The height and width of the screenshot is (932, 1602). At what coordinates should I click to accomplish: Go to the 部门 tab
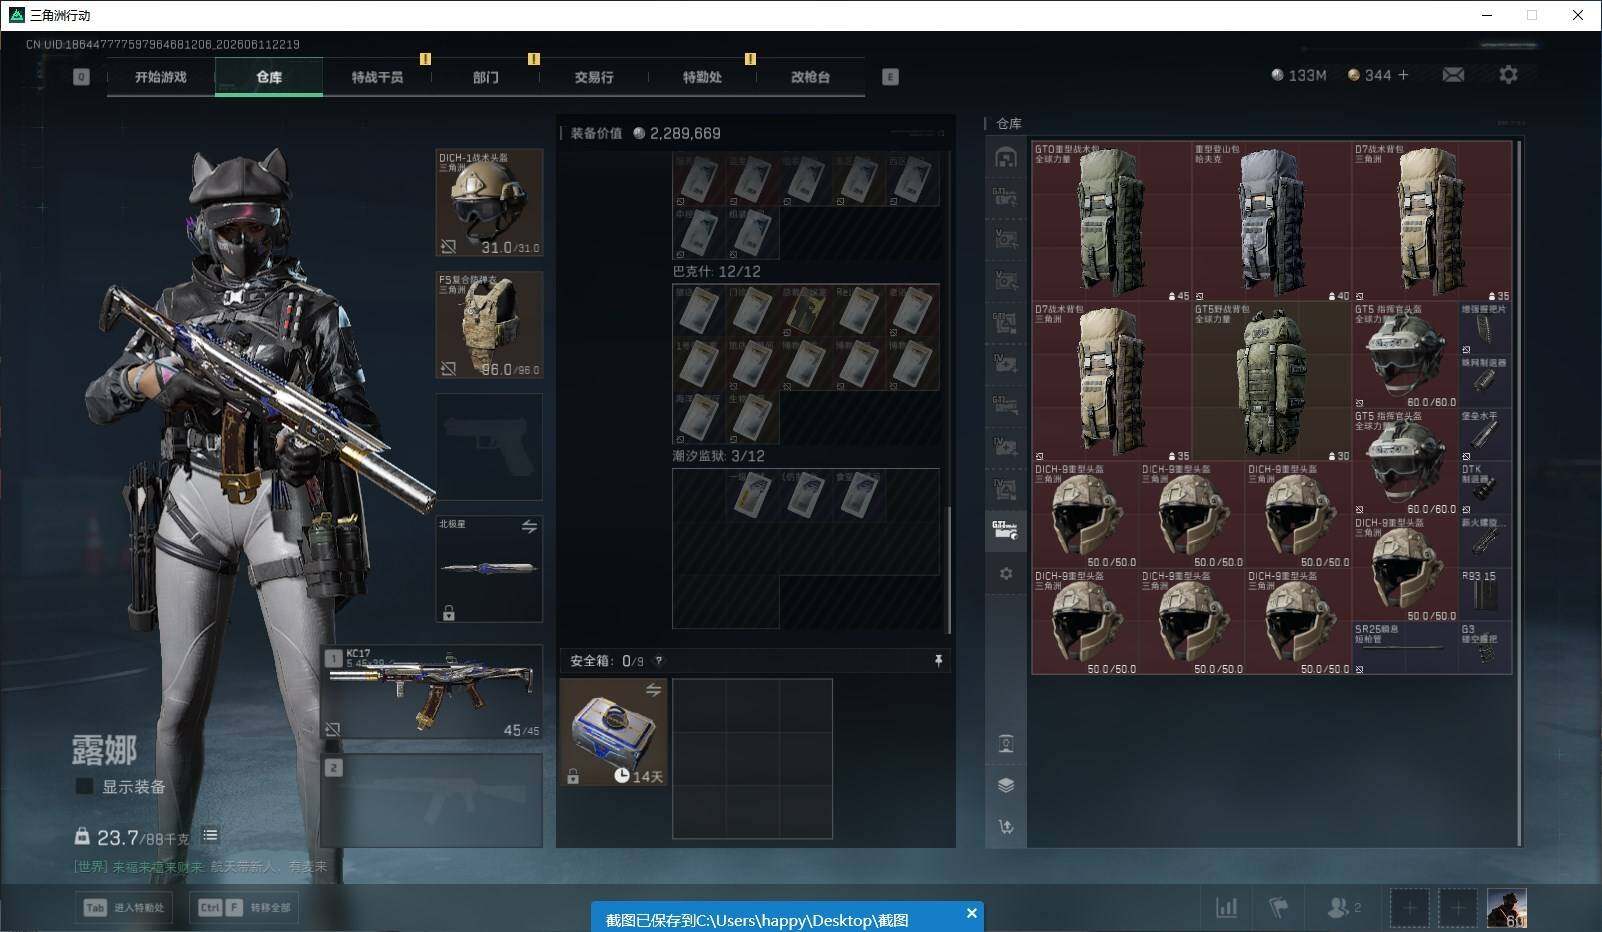click(x=486, y=77)
